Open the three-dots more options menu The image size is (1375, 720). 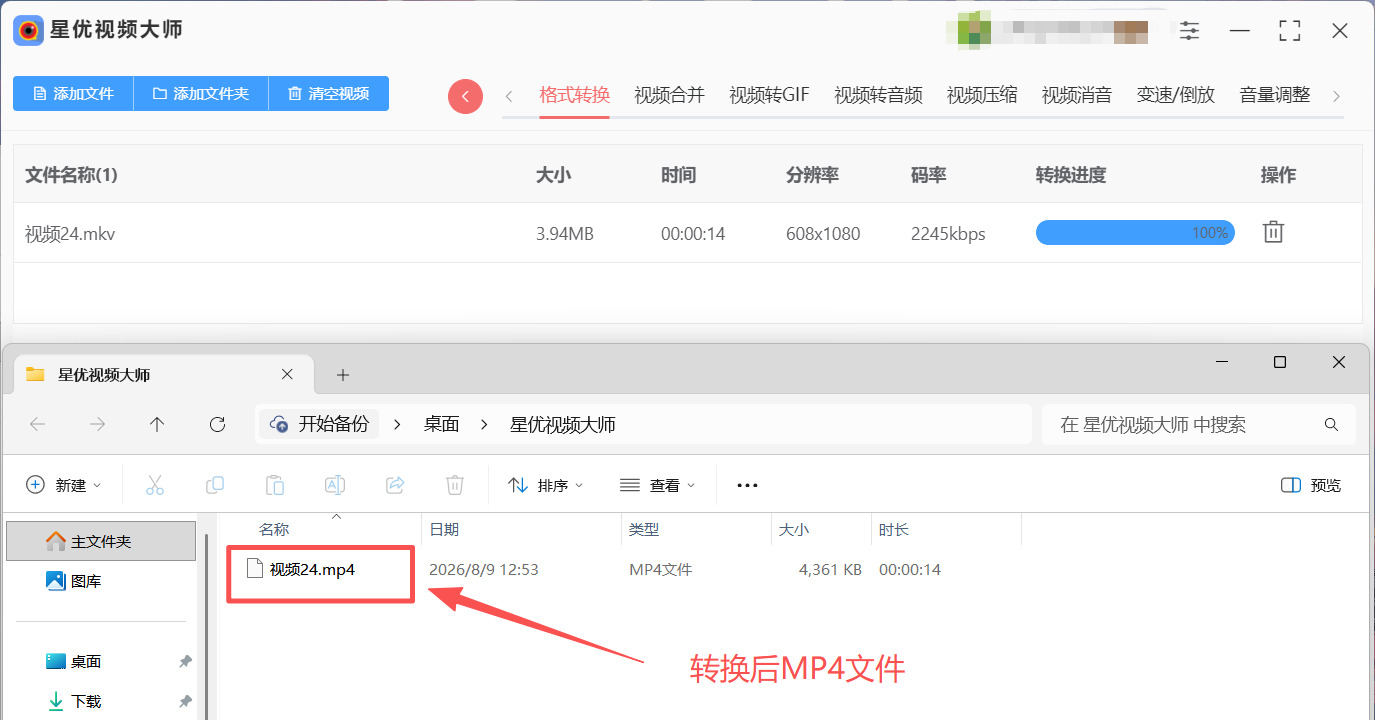coord(747,485)
